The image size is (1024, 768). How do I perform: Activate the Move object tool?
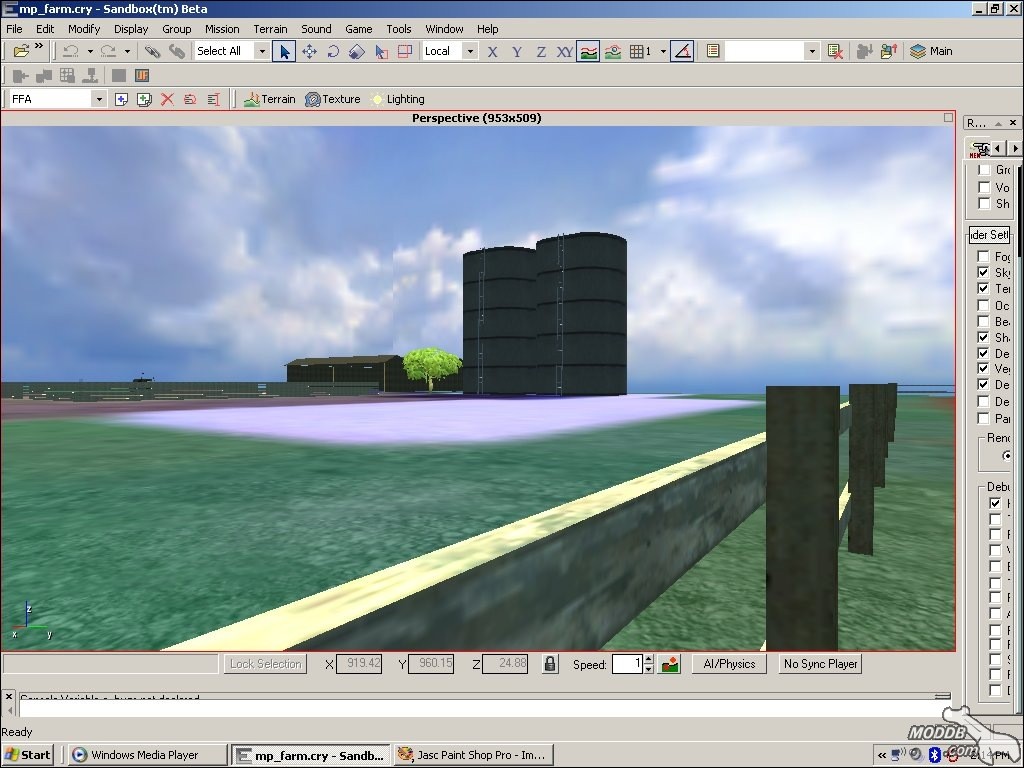click(309, 51)
